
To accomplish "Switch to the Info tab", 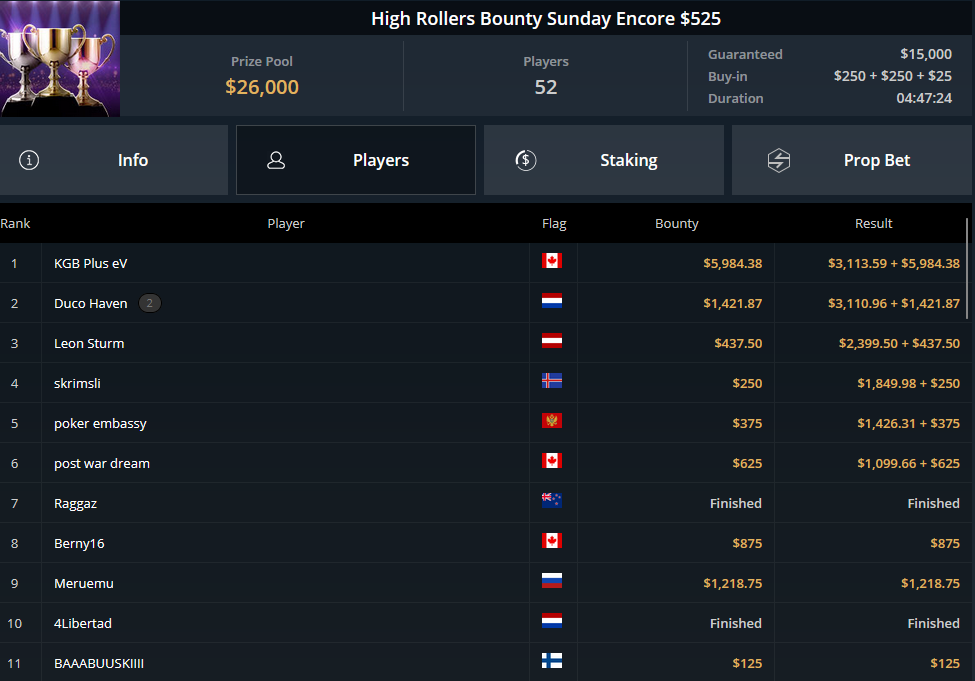I will [114, 160].
